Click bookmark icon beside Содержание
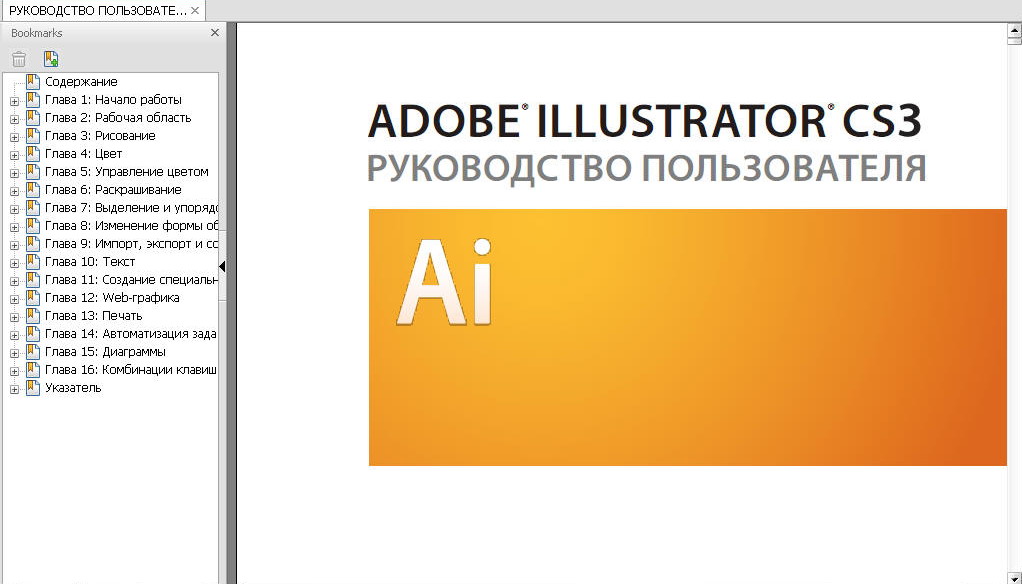The image size is (1022, 584). coord(33,81)
